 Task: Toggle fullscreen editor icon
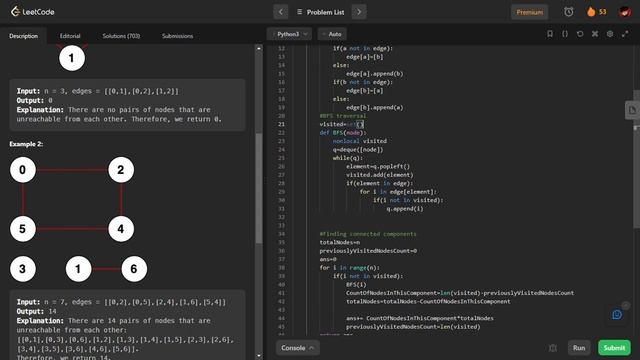(625, 34)
